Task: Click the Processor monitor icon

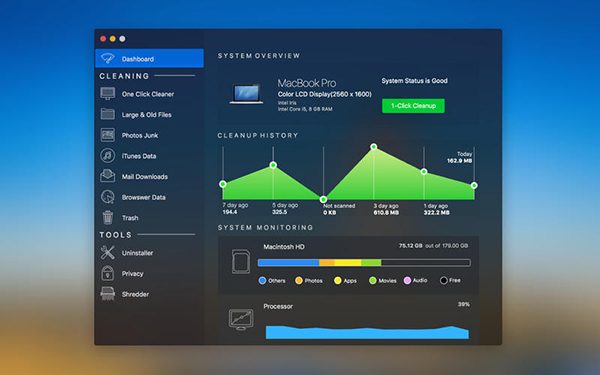Action: (x=241, y=320)
